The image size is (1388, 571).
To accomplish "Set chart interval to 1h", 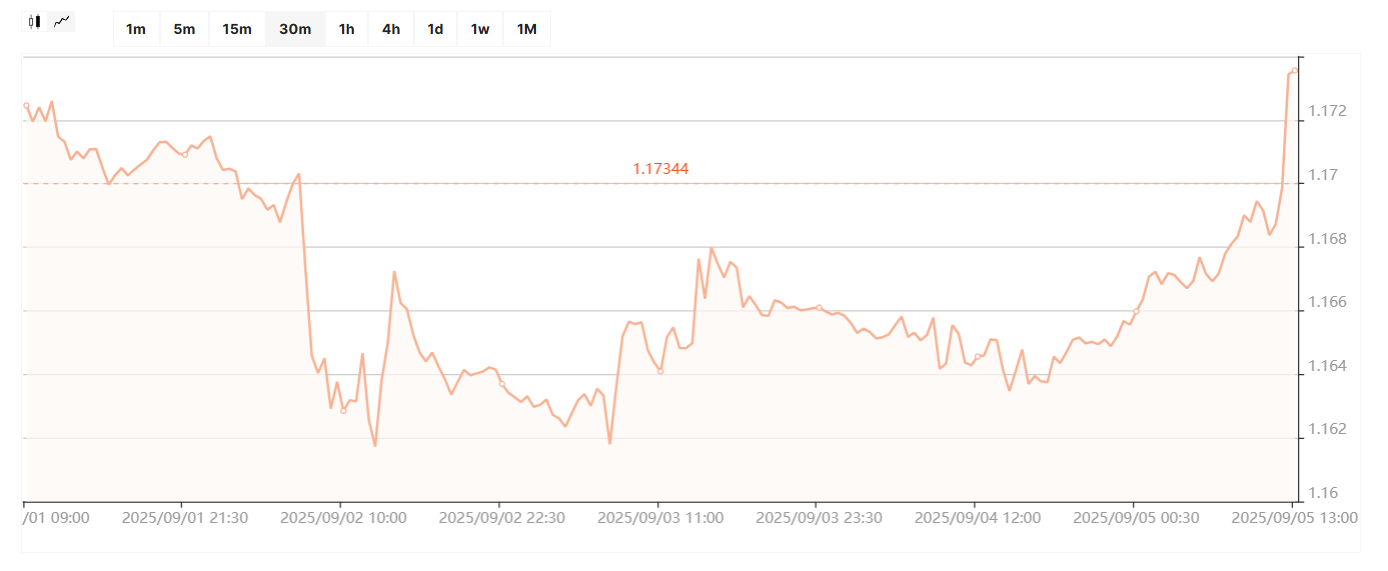I will pyautogui.click(x=346, y=29).
